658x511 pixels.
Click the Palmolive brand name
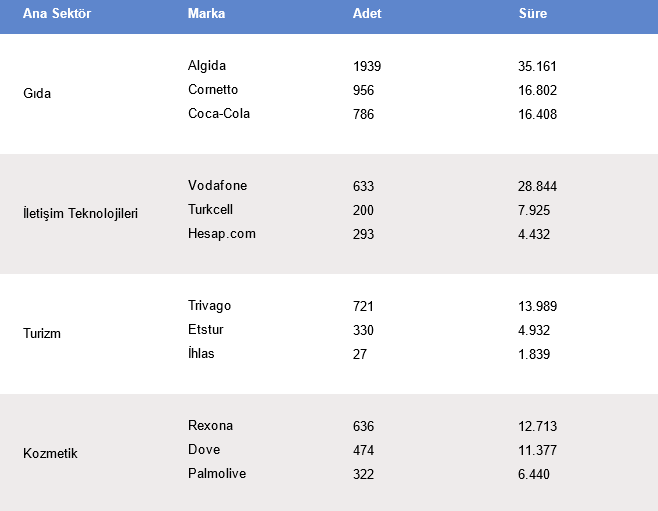pos(217,474)
